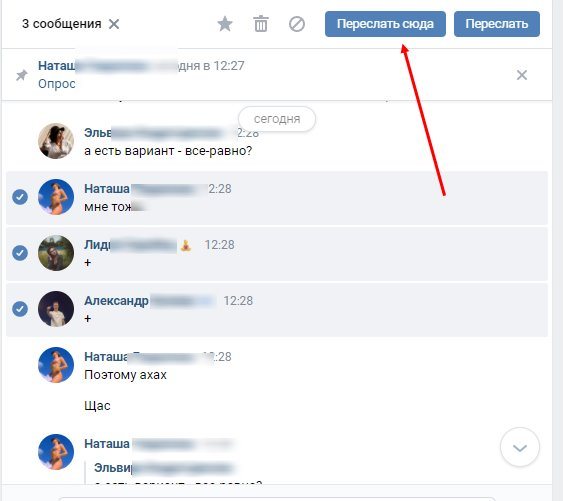Open Лидия's profile avatar
Screen dimensions: 563x501
56,253
